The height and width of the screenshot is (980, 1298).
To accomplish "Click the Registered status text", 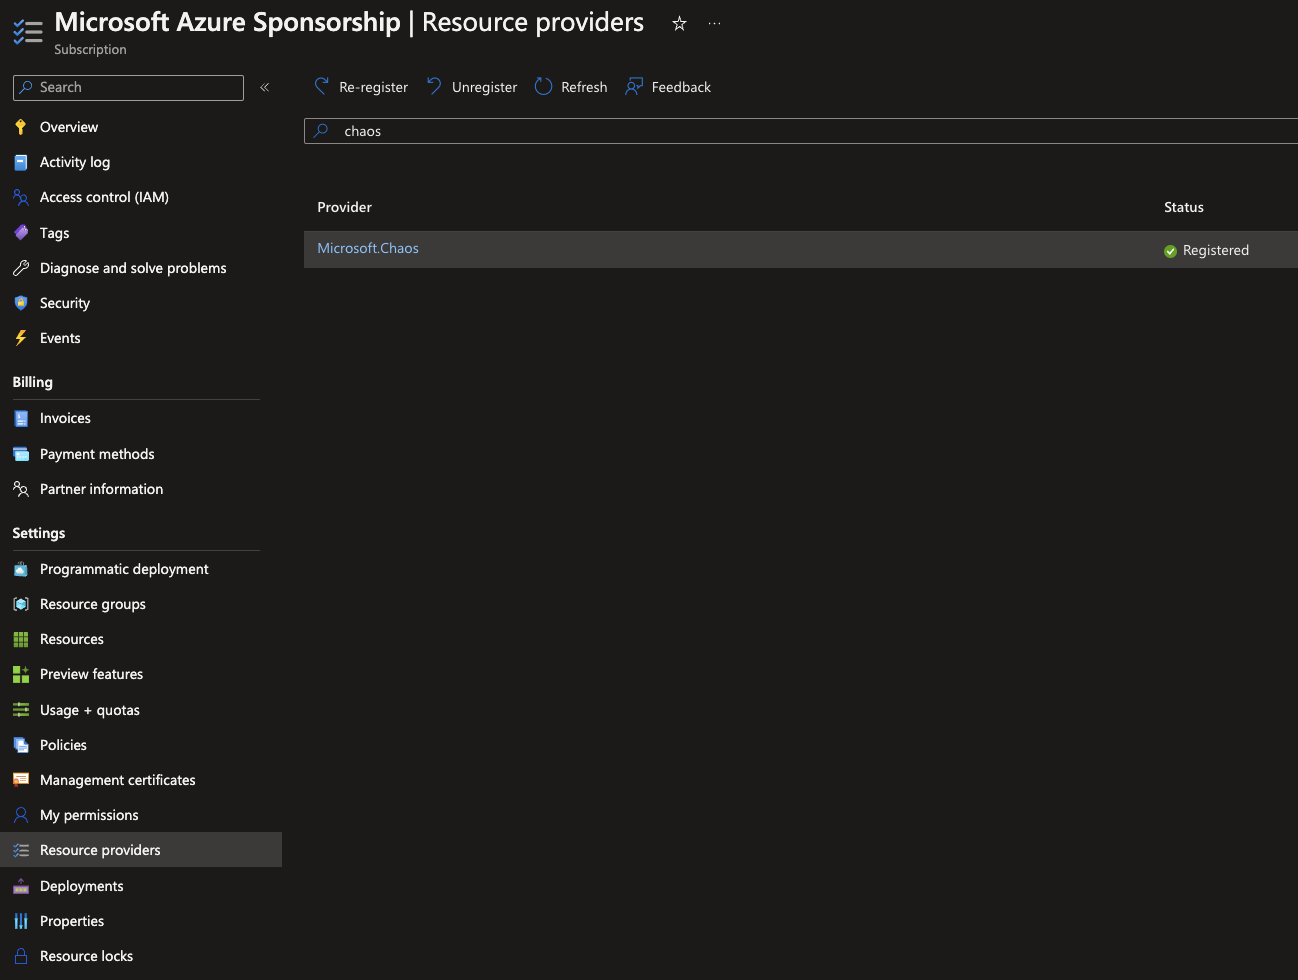I will [x=1216, y=251].
